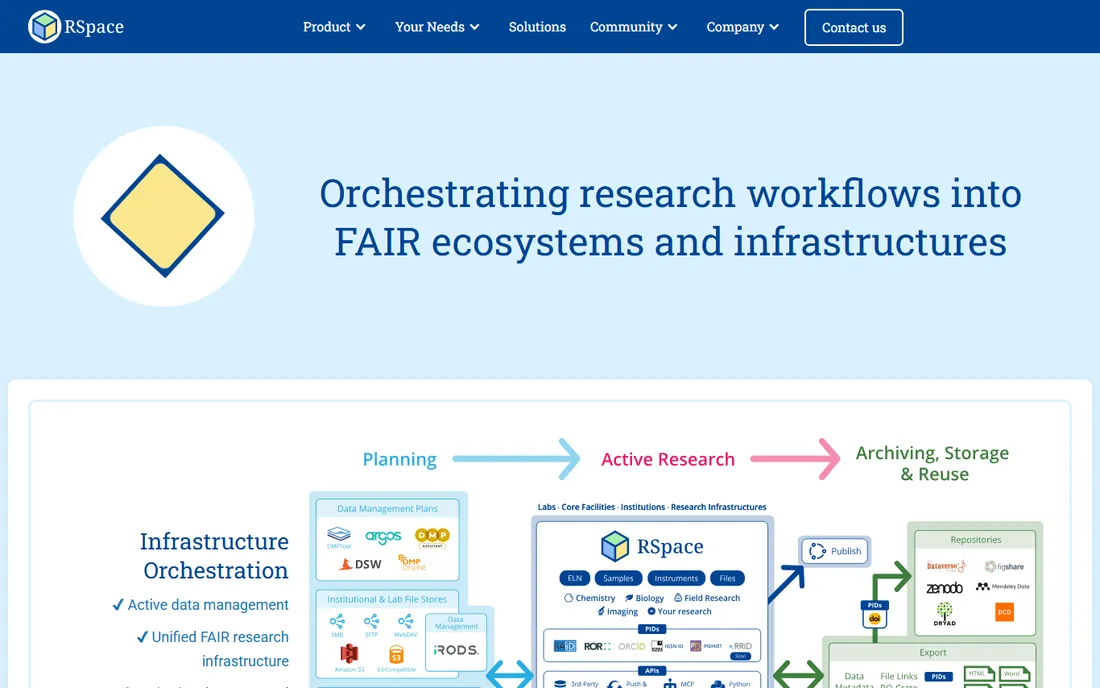Select the ELN pill
The image size is (1100, 688).
coord(575,579)
